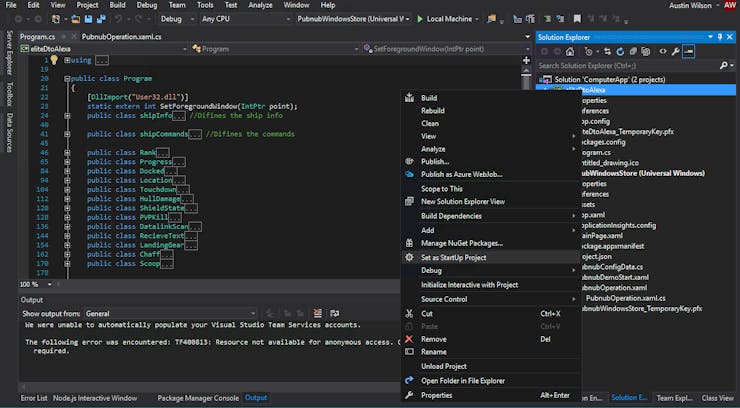Choose Publish as Azure WebJob

coord(490,175)
